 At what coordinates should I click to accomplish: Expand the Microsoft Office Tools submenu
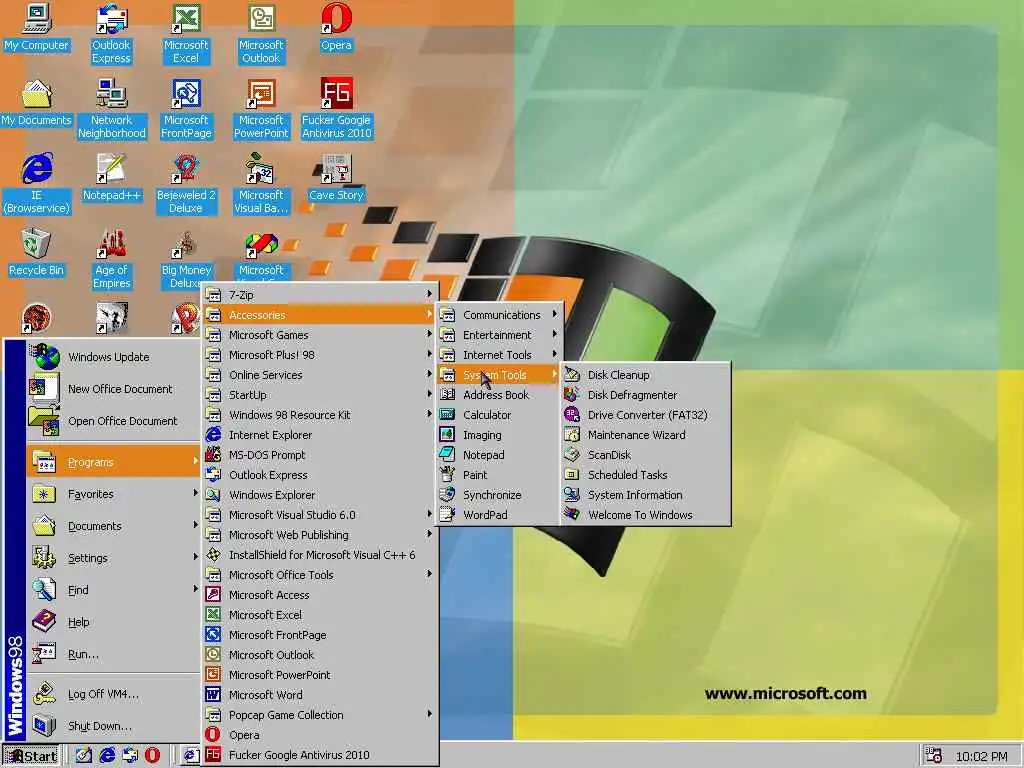click(x=320, y=575)
